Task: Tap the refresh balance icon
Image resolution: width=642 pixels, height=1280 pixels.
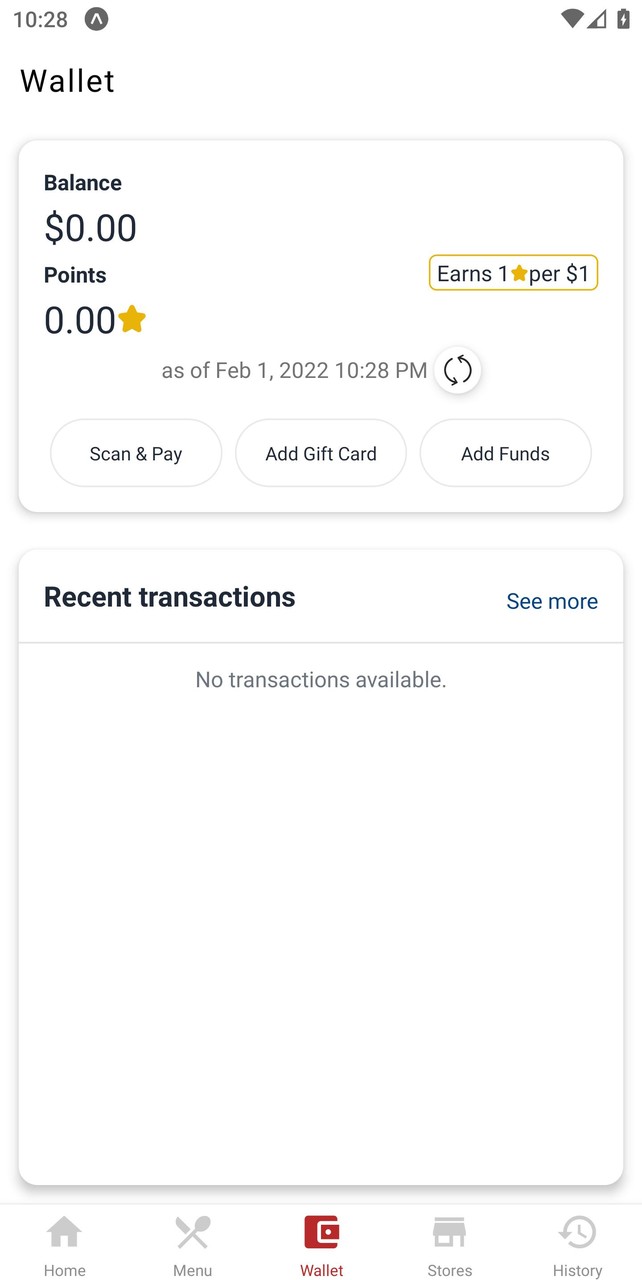Action: pos(458,370)
